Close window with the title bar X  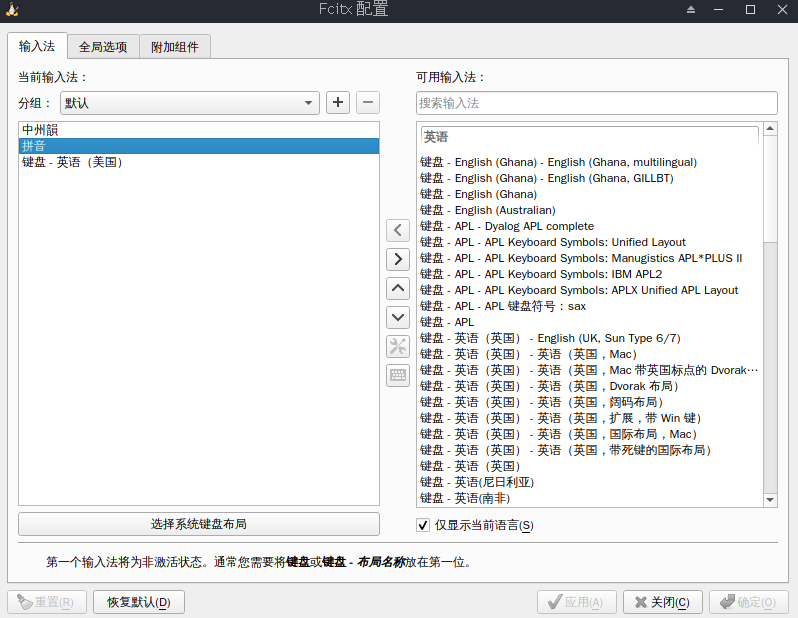tap(782, 10)
